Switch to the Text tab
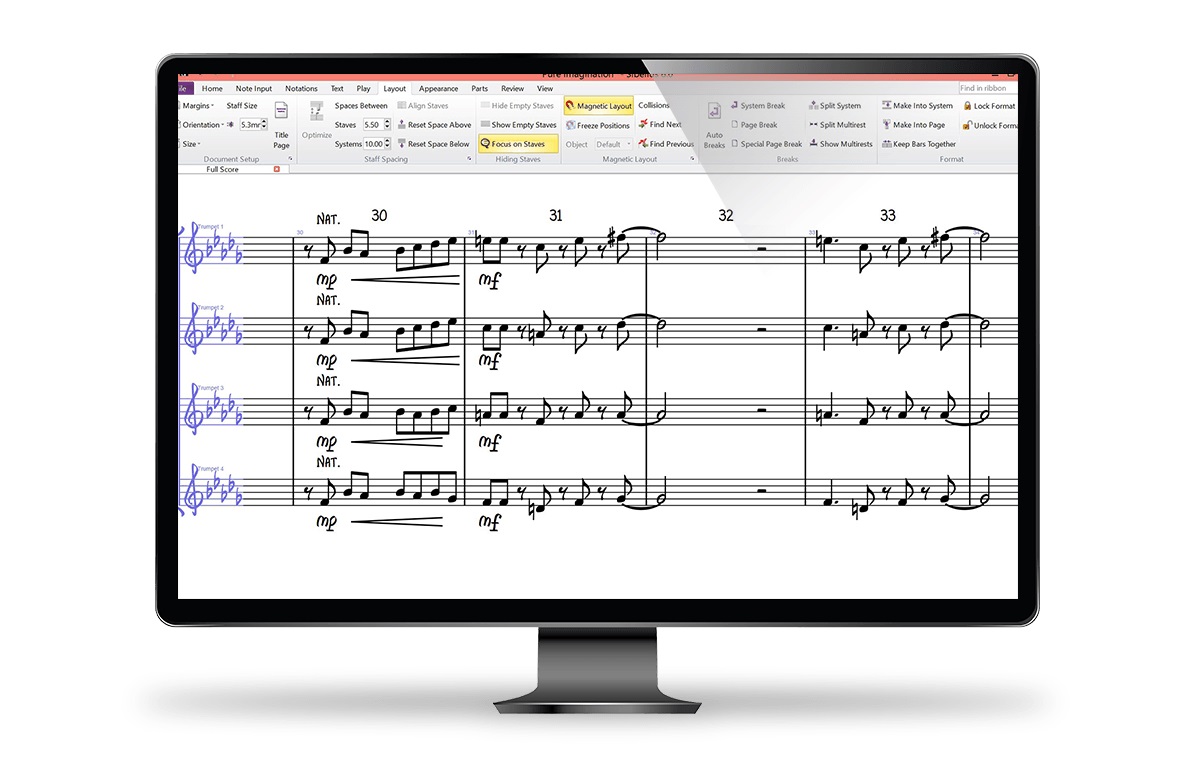The width and height of the screenshot is (1196, 759). coord(337,88)
